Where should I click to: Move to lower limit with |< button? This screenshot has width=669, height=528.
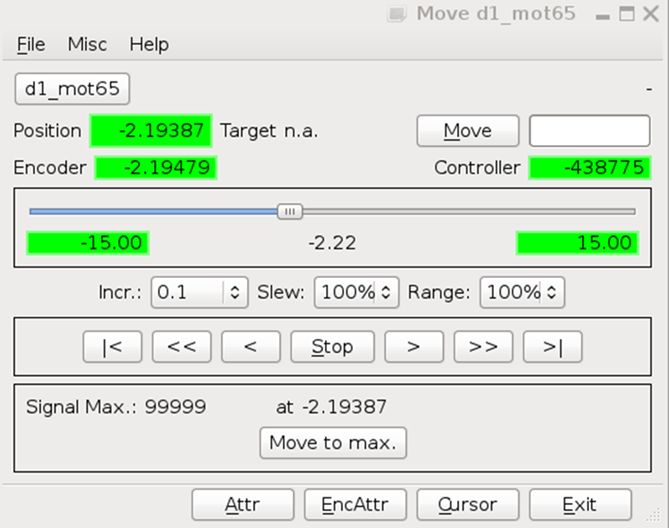[112, 347]
